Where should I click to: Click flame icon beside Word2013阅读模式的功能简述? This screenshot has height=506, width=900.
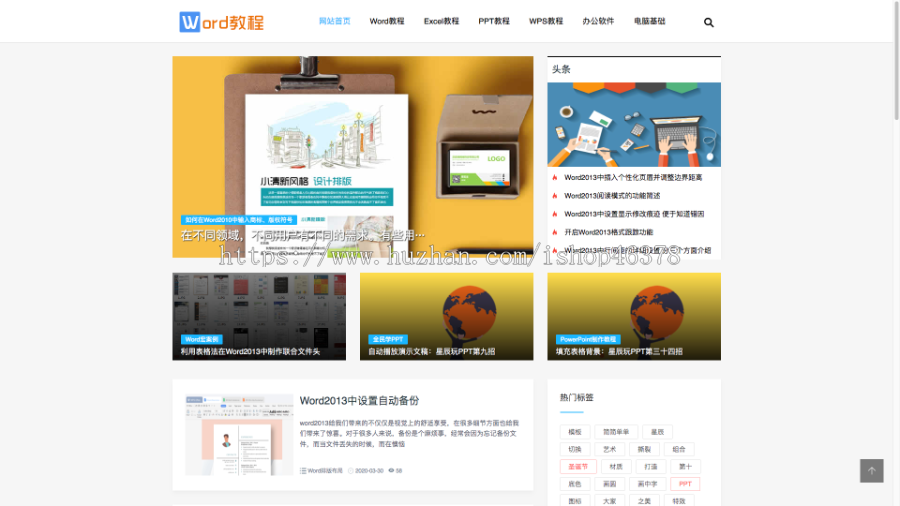point(555,196)
